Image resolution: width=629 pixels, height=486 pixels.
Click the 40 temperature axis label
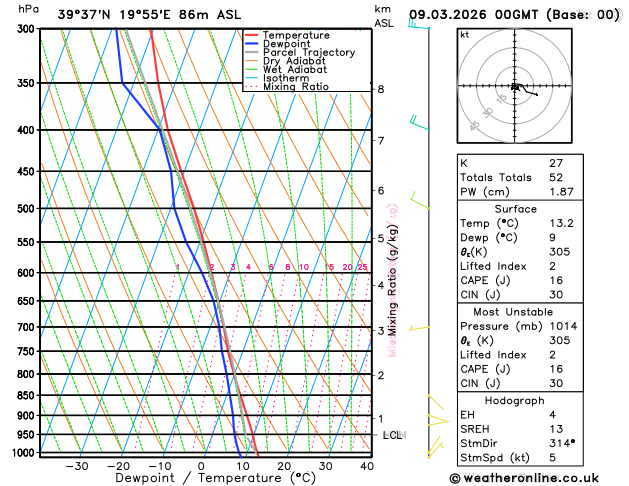(x=367, y=466)
